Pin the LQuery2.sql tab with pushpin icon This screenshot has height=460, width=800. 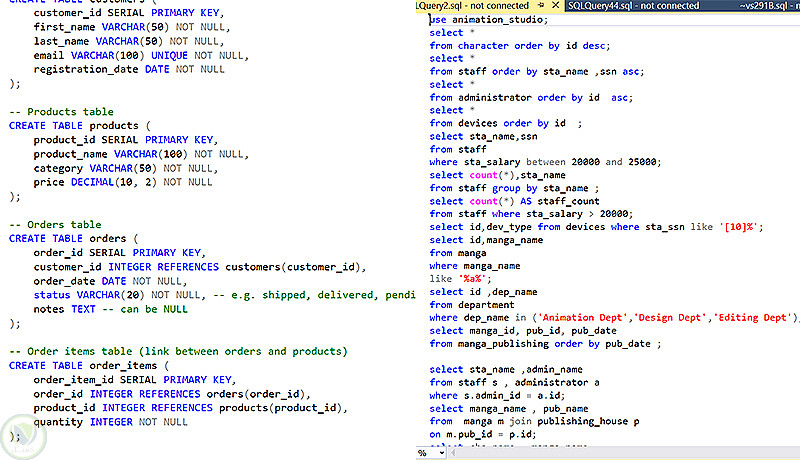(x=541, y=6)
